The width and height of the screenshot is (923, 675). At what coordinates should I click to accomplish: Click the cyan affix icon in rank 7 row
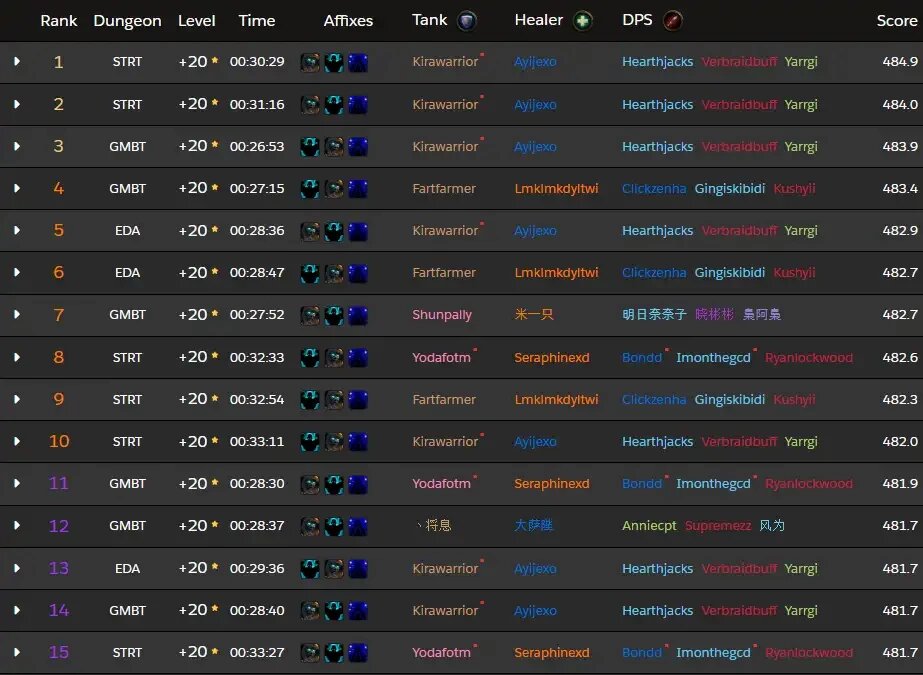coord(334,315)
